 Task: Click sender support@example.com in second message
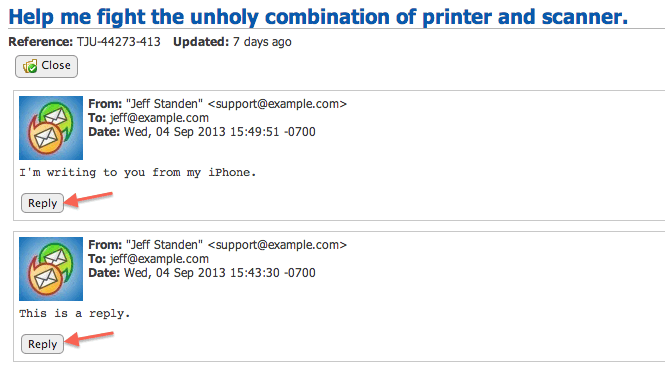(277, 245)
